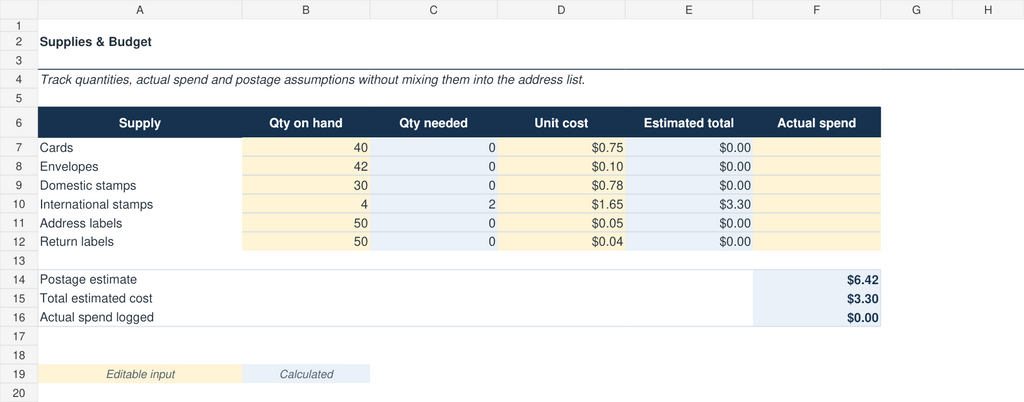The image size is (1024, 402).
Task: Select row 10 header number
Action: (19, 204)
